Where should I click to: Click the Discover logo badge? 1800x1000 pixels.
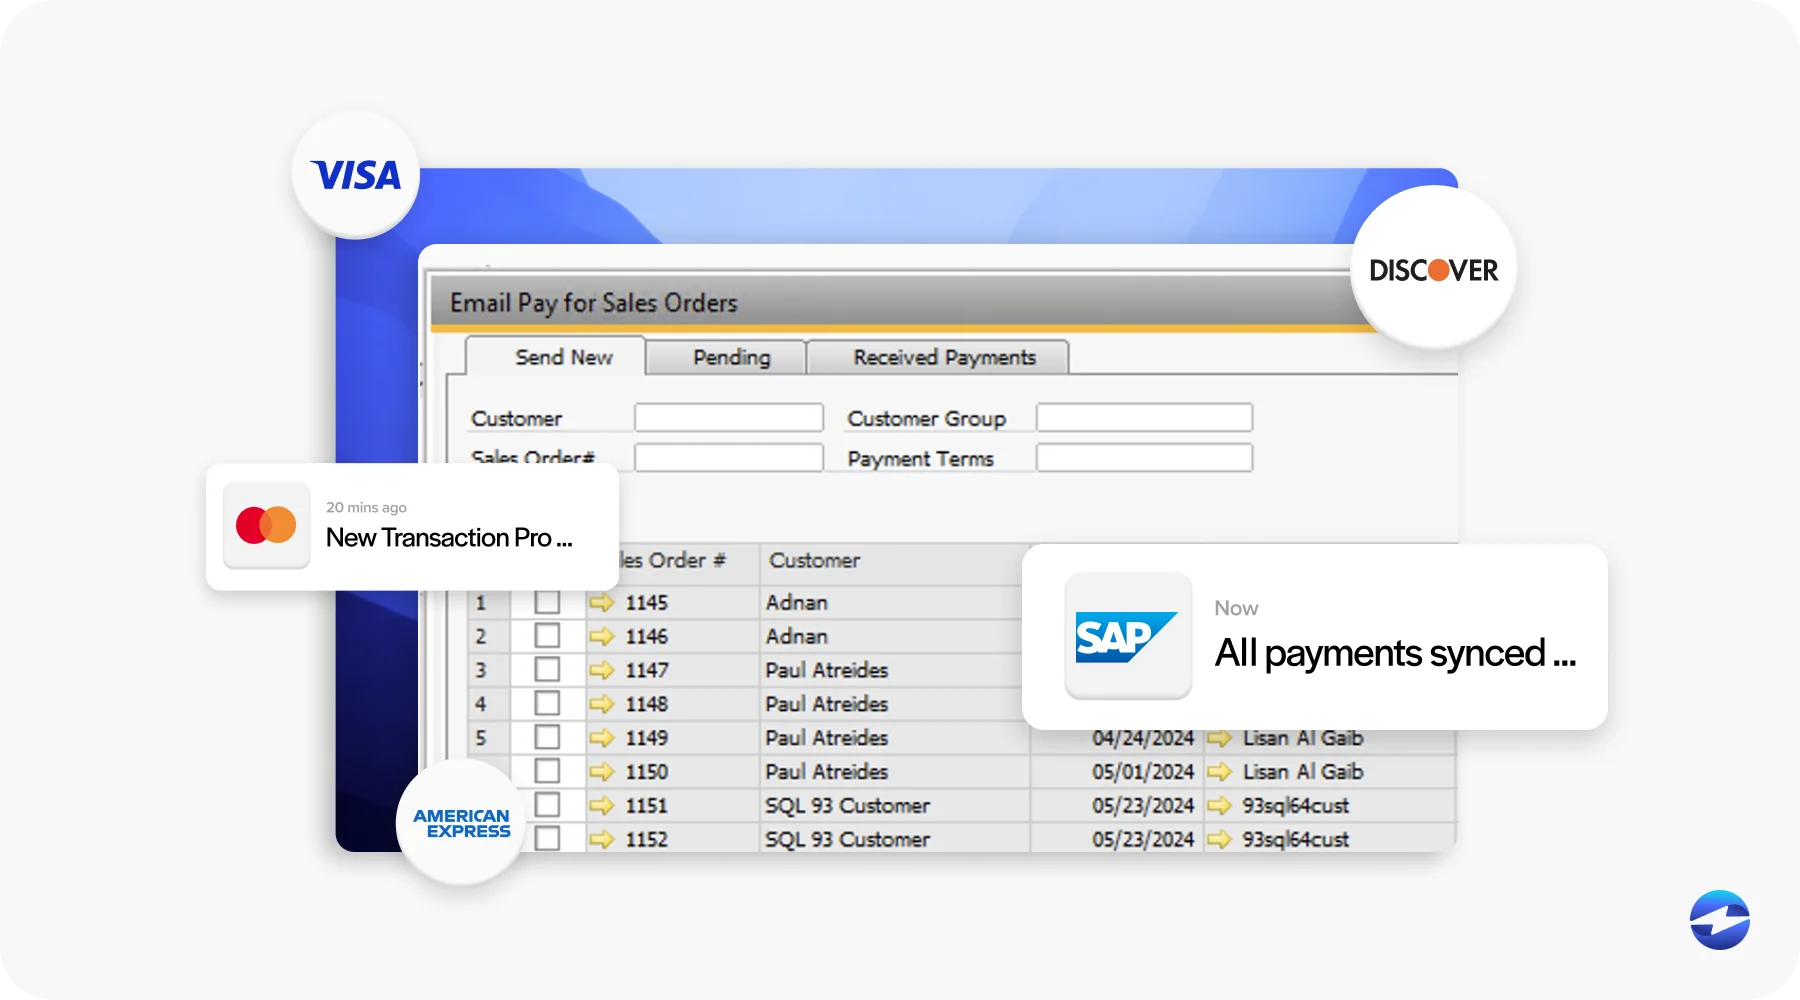pyautogui.click(x=1433, y=268)
